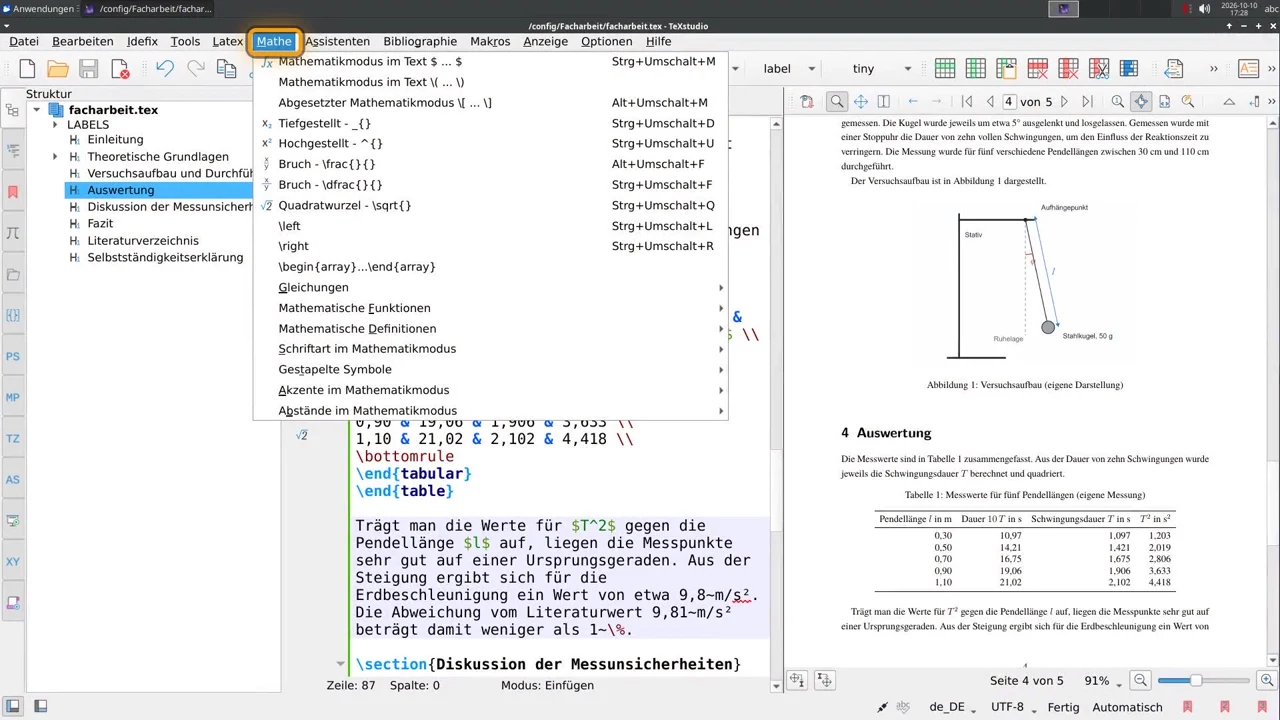1280x720 pixels.
Task: Click the blue align-columns table icon
Action: click(1130, 69)
